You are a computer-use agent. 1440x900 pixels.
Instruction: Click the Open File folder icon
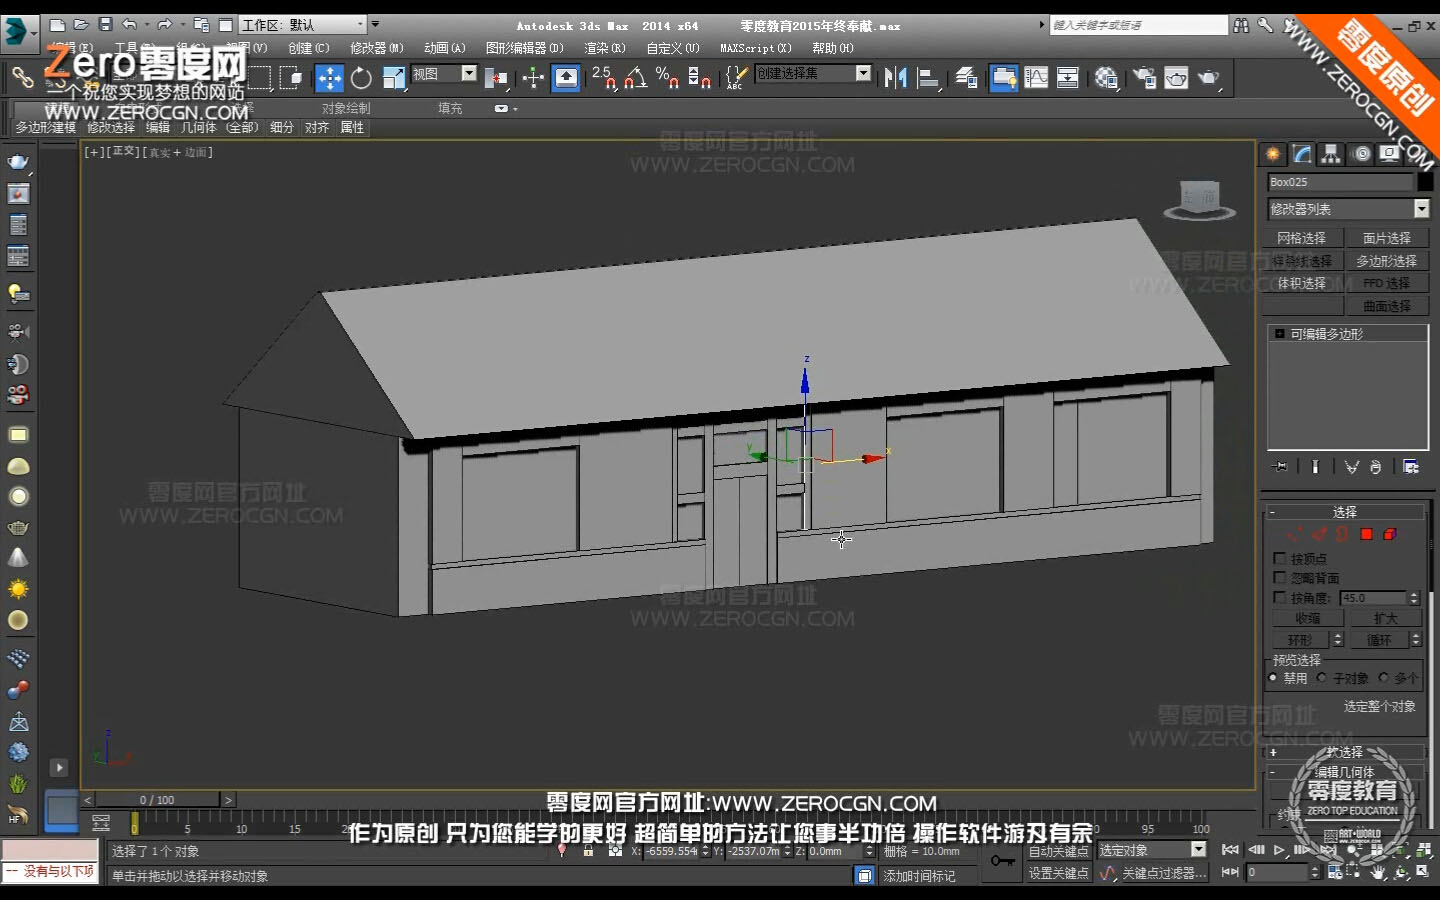81,25
